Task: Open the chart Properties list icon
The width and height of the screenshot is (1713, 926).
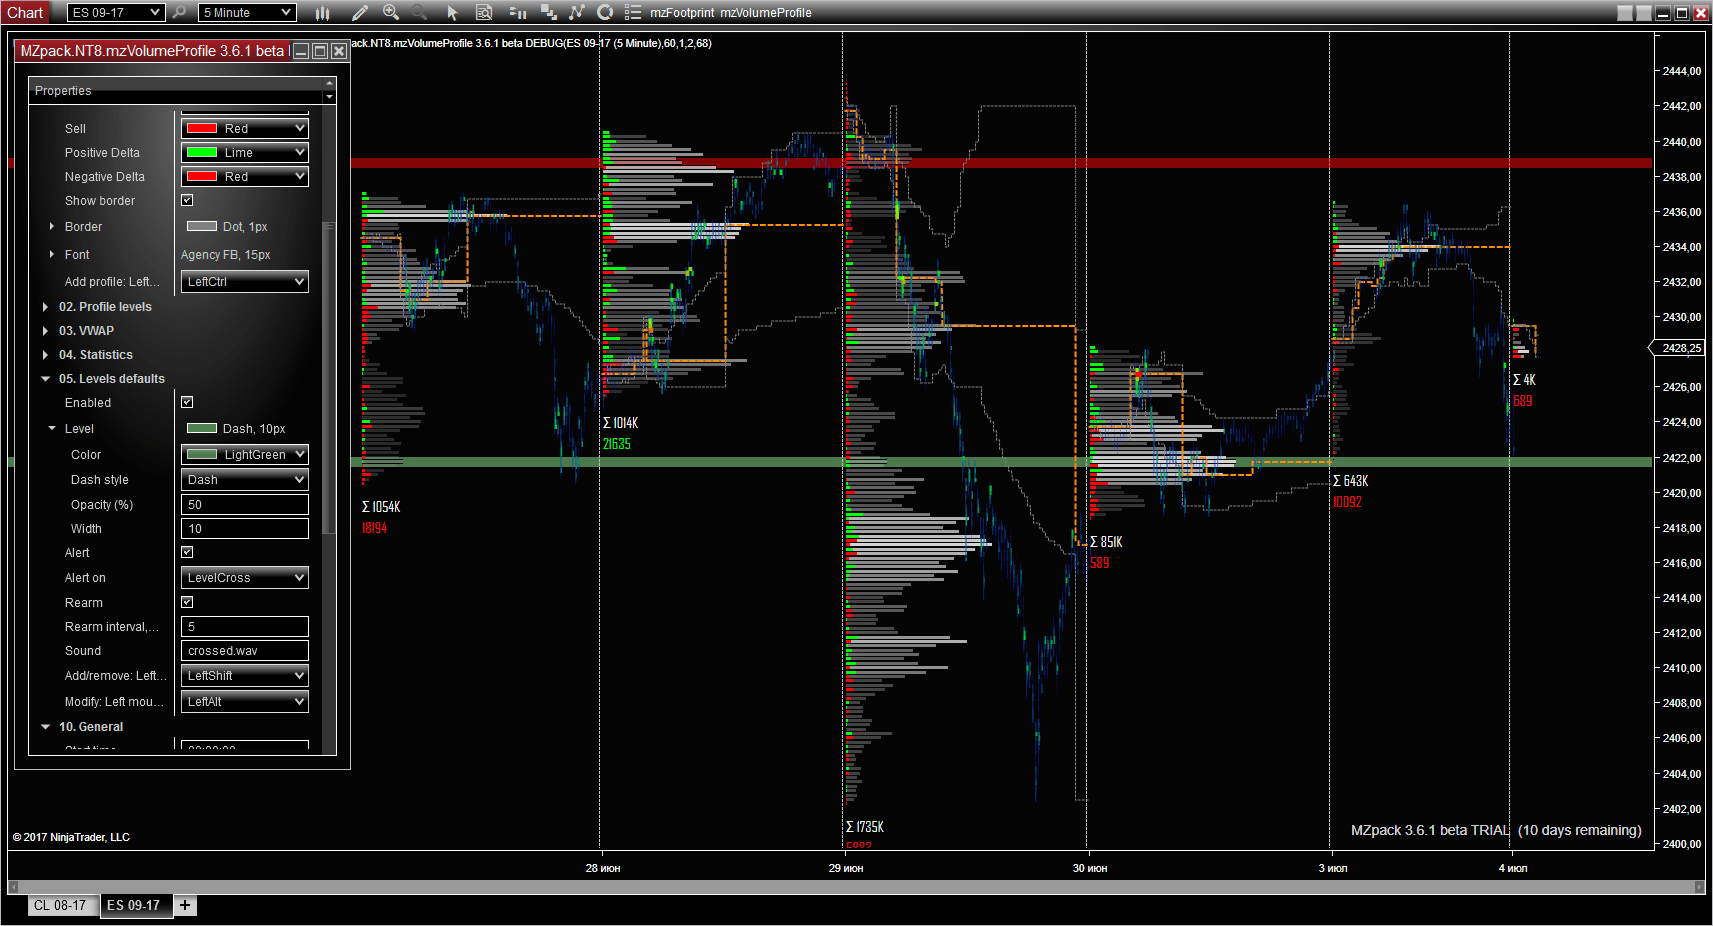Action: pos(633,12)
